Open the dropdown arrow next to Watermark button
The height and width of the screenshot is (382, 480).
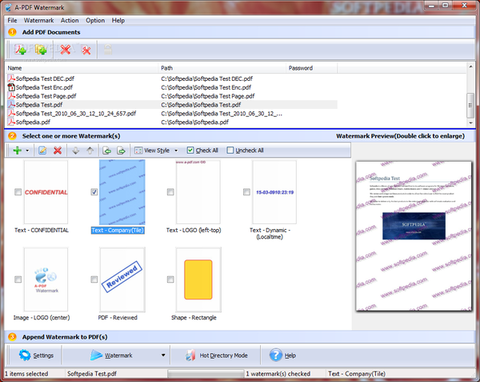point(163,355)
